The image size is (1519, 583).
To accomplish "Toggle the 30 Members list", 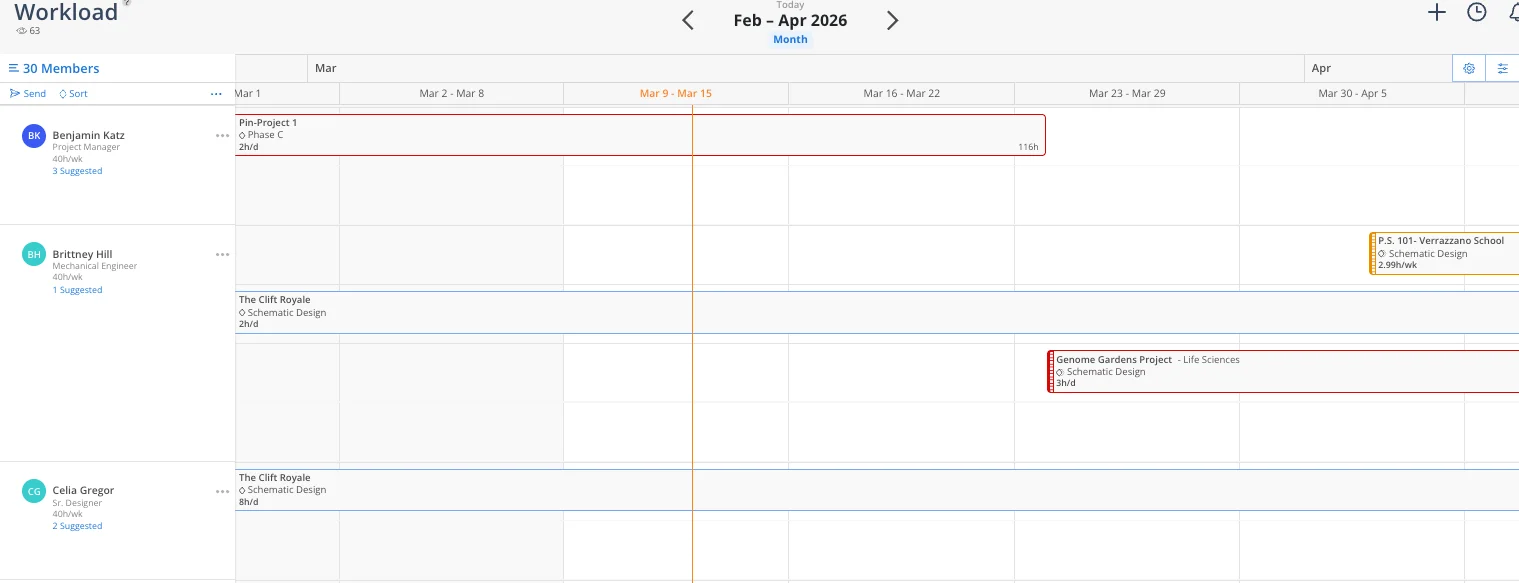I will click(54, 68).
